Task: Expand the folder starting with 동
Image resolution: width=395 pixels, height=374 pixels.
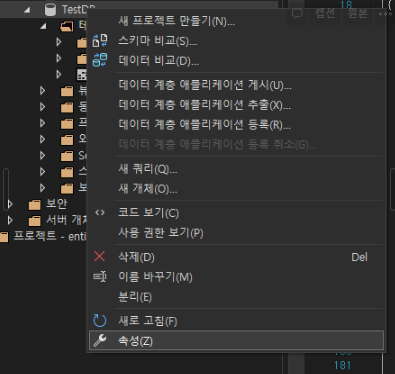Action: click(43, 107)
